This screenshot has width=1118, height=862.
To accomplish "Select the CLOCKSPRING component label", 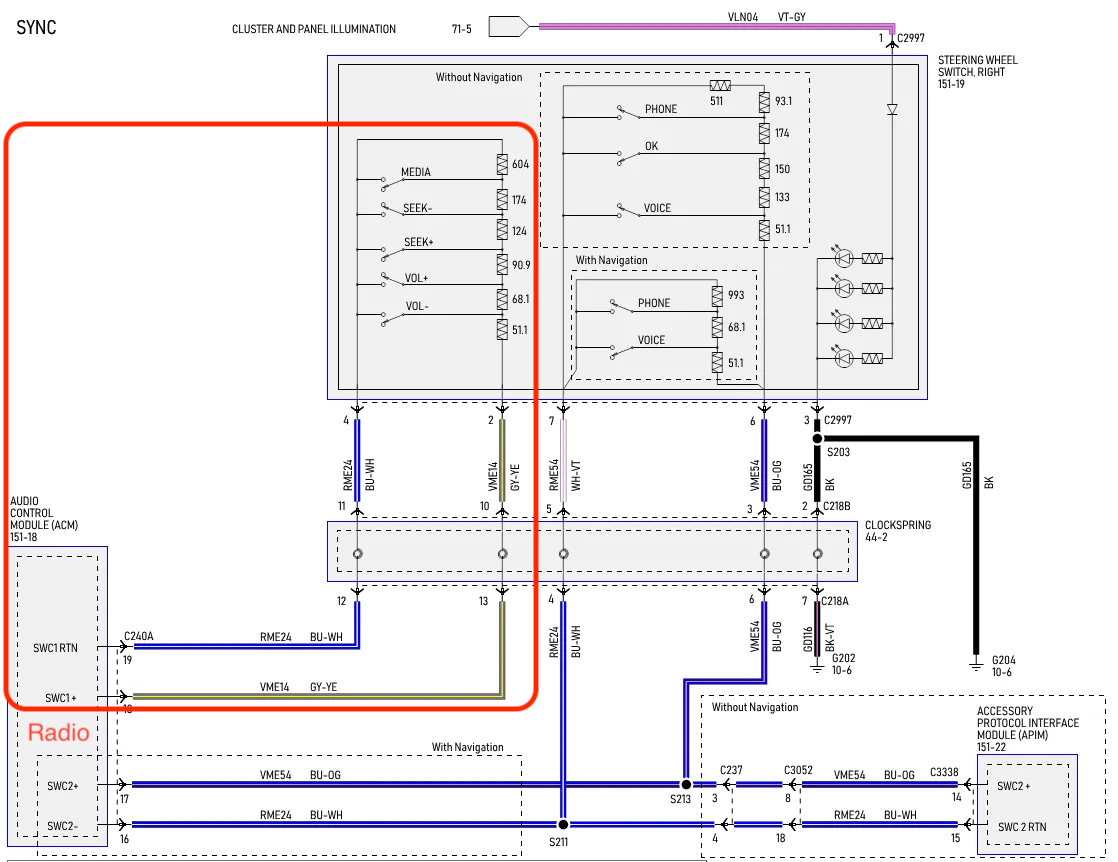I will tap(898, 525).
